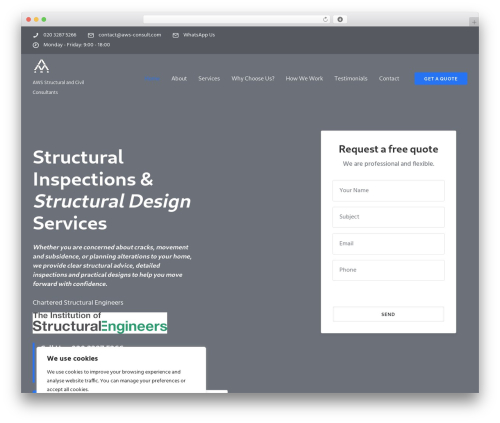
Task: Open a new browser tab with plus icon
Action: click(x=474, y=22)
